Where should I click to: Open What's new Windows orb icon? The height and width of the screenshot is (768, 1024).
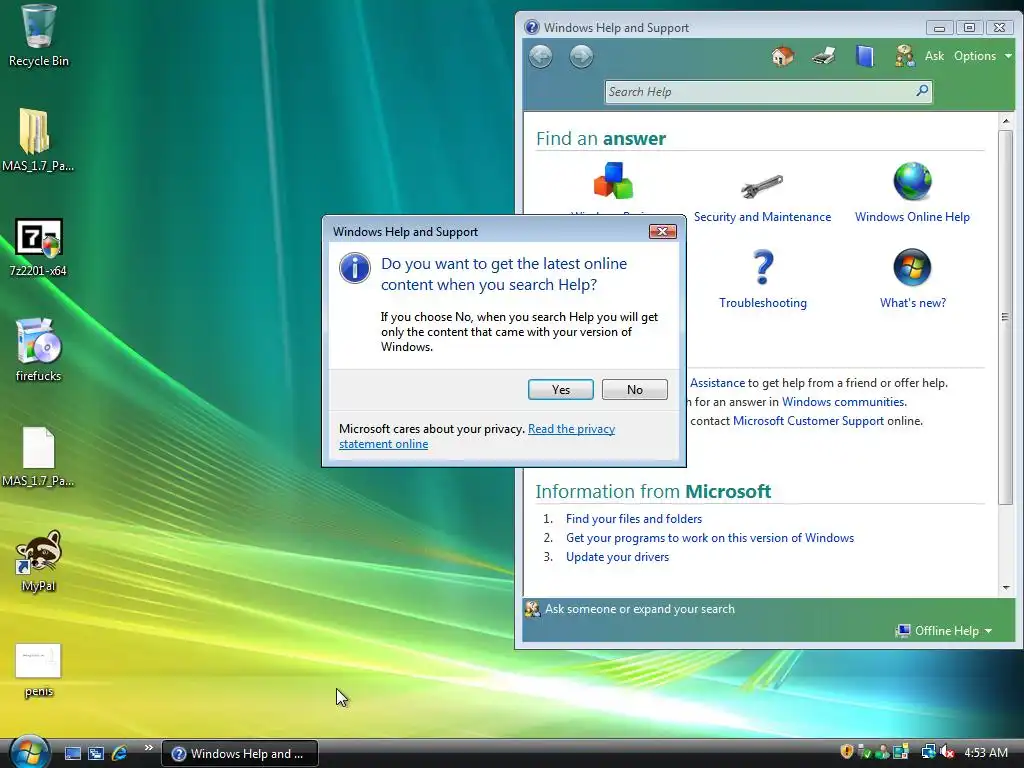[x=912, y=268]
